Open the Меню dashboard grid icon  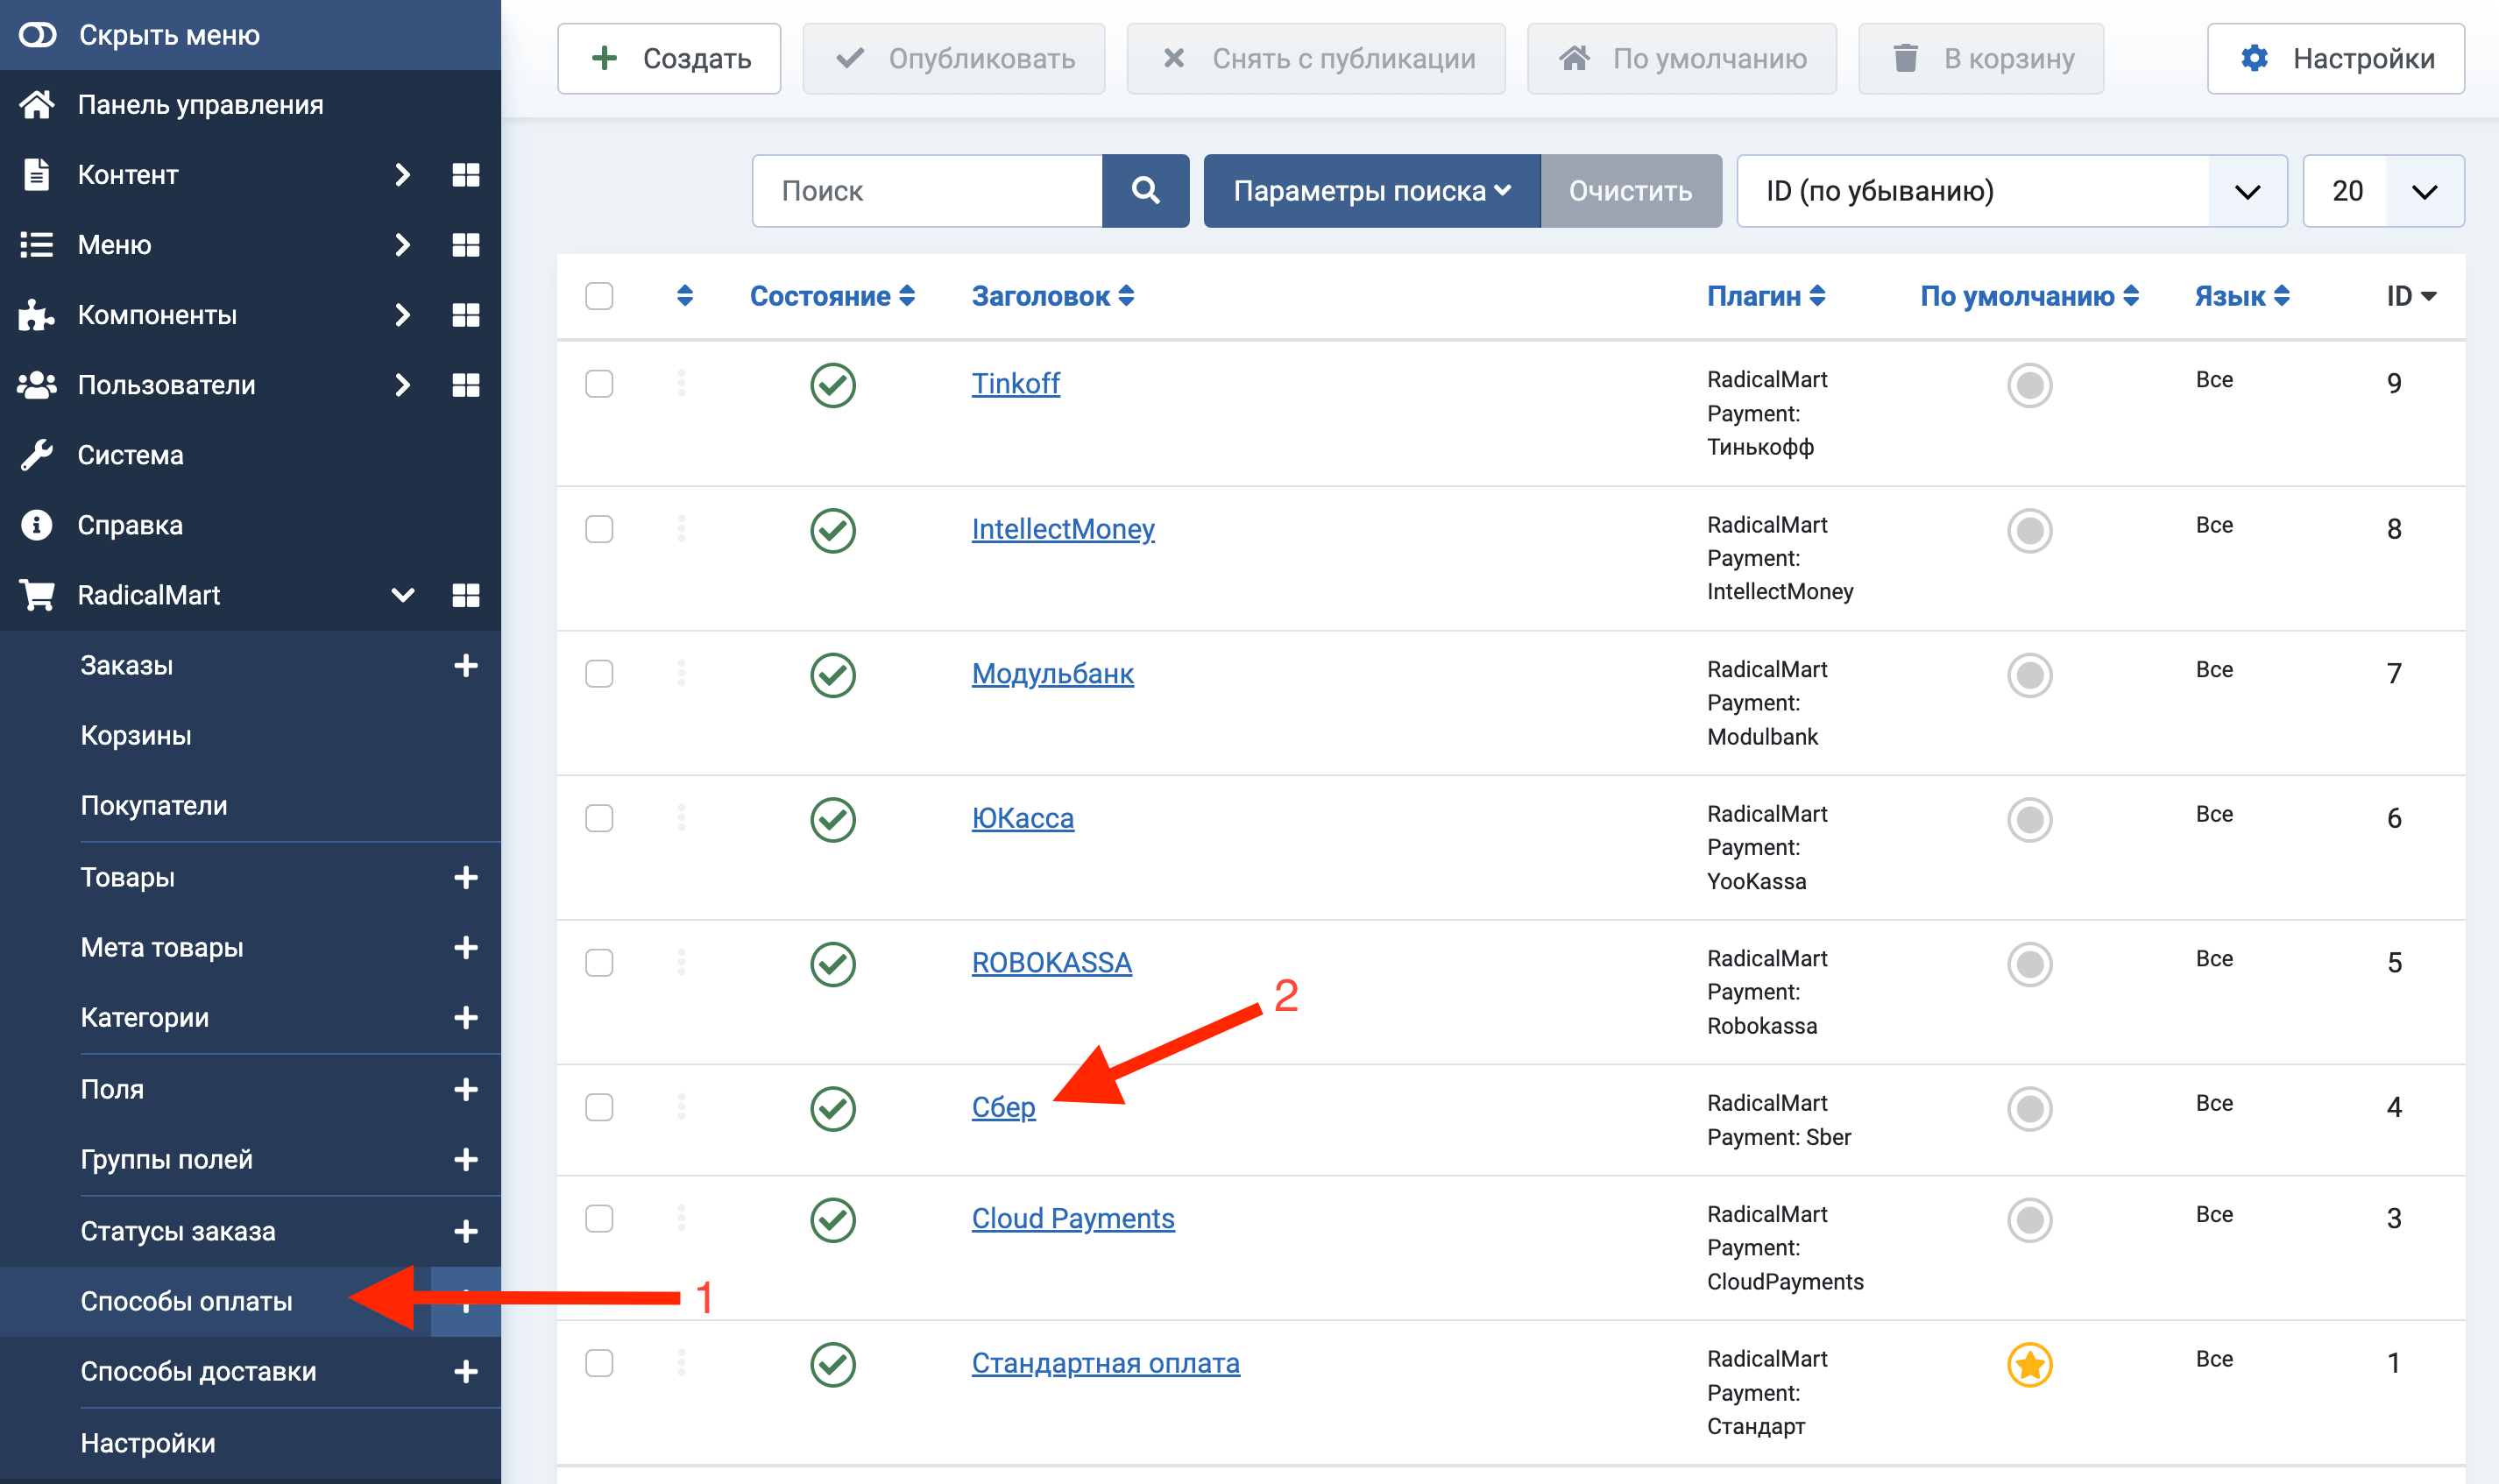[x=465, y=245]
